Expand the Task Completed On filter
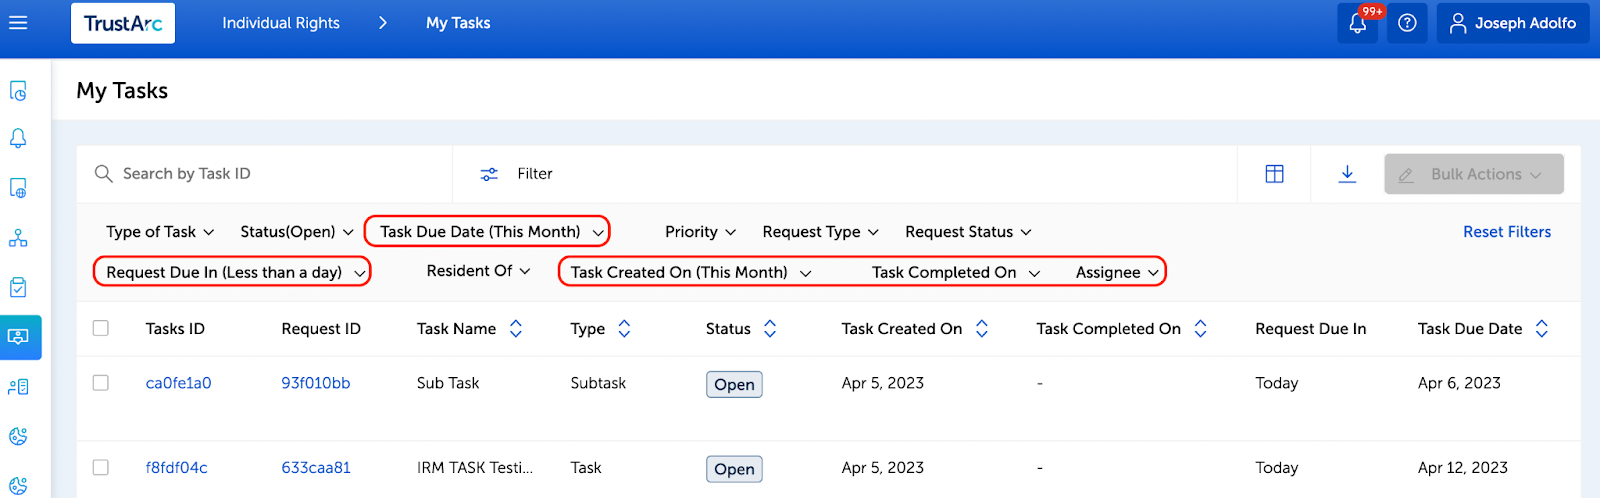1600x498 pixels. 956,273
